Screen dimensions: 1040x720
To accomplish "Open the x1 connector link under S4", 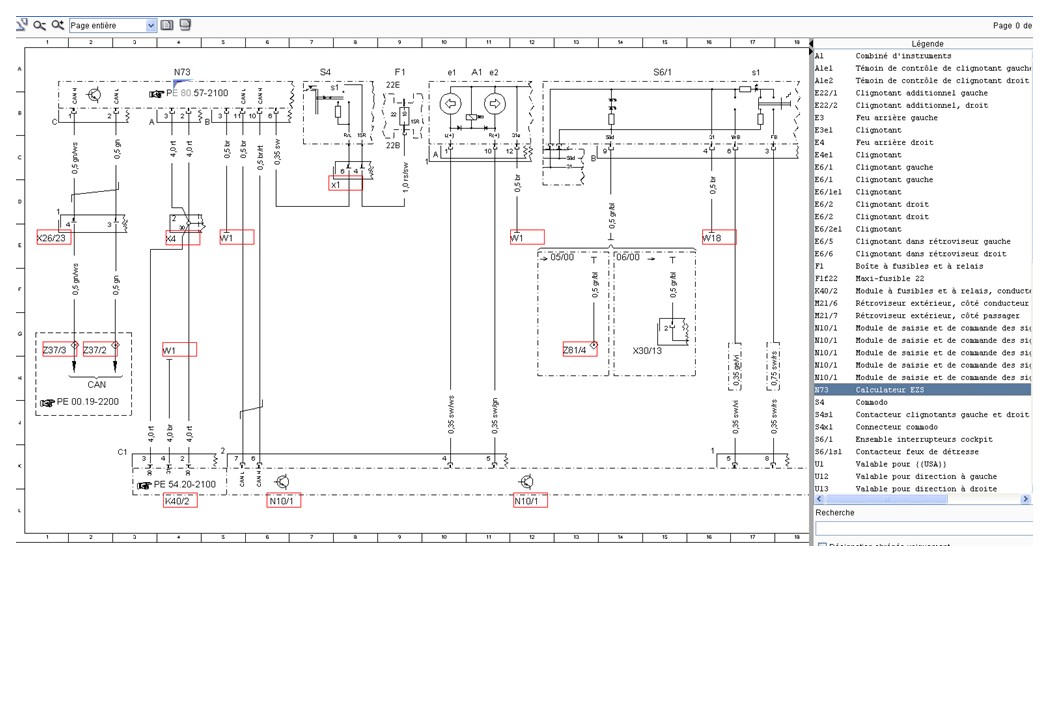I will [346, 184].
